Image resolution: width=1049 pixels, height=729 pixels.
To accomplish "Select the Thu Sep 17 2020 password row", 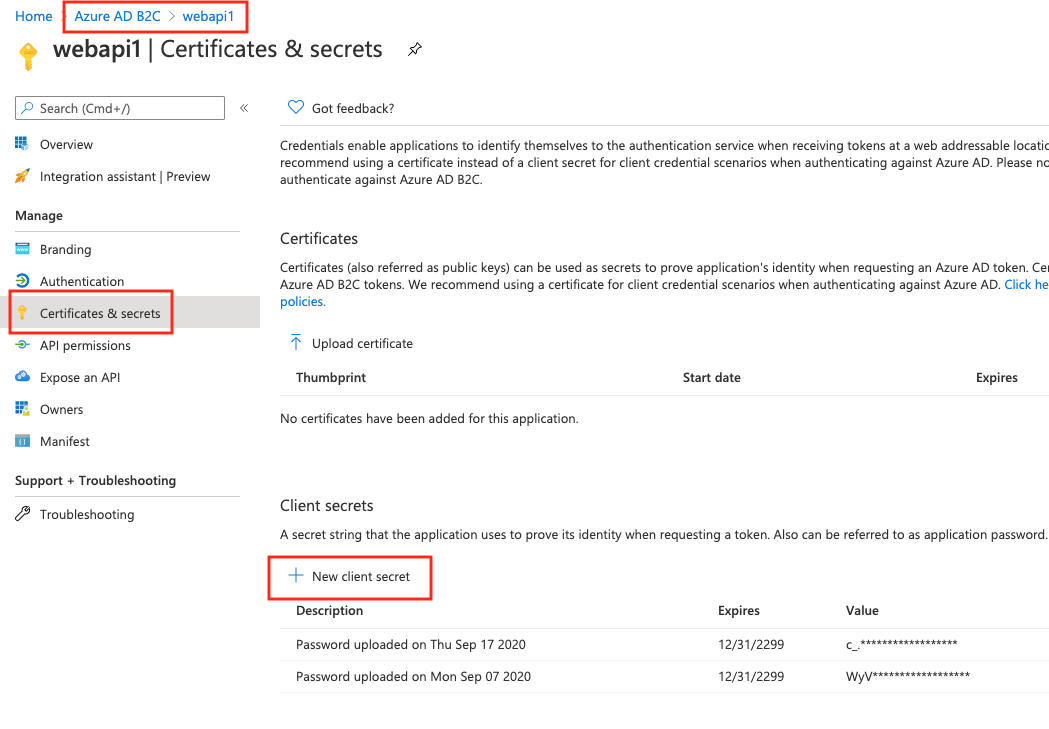I will coord(664,645).
